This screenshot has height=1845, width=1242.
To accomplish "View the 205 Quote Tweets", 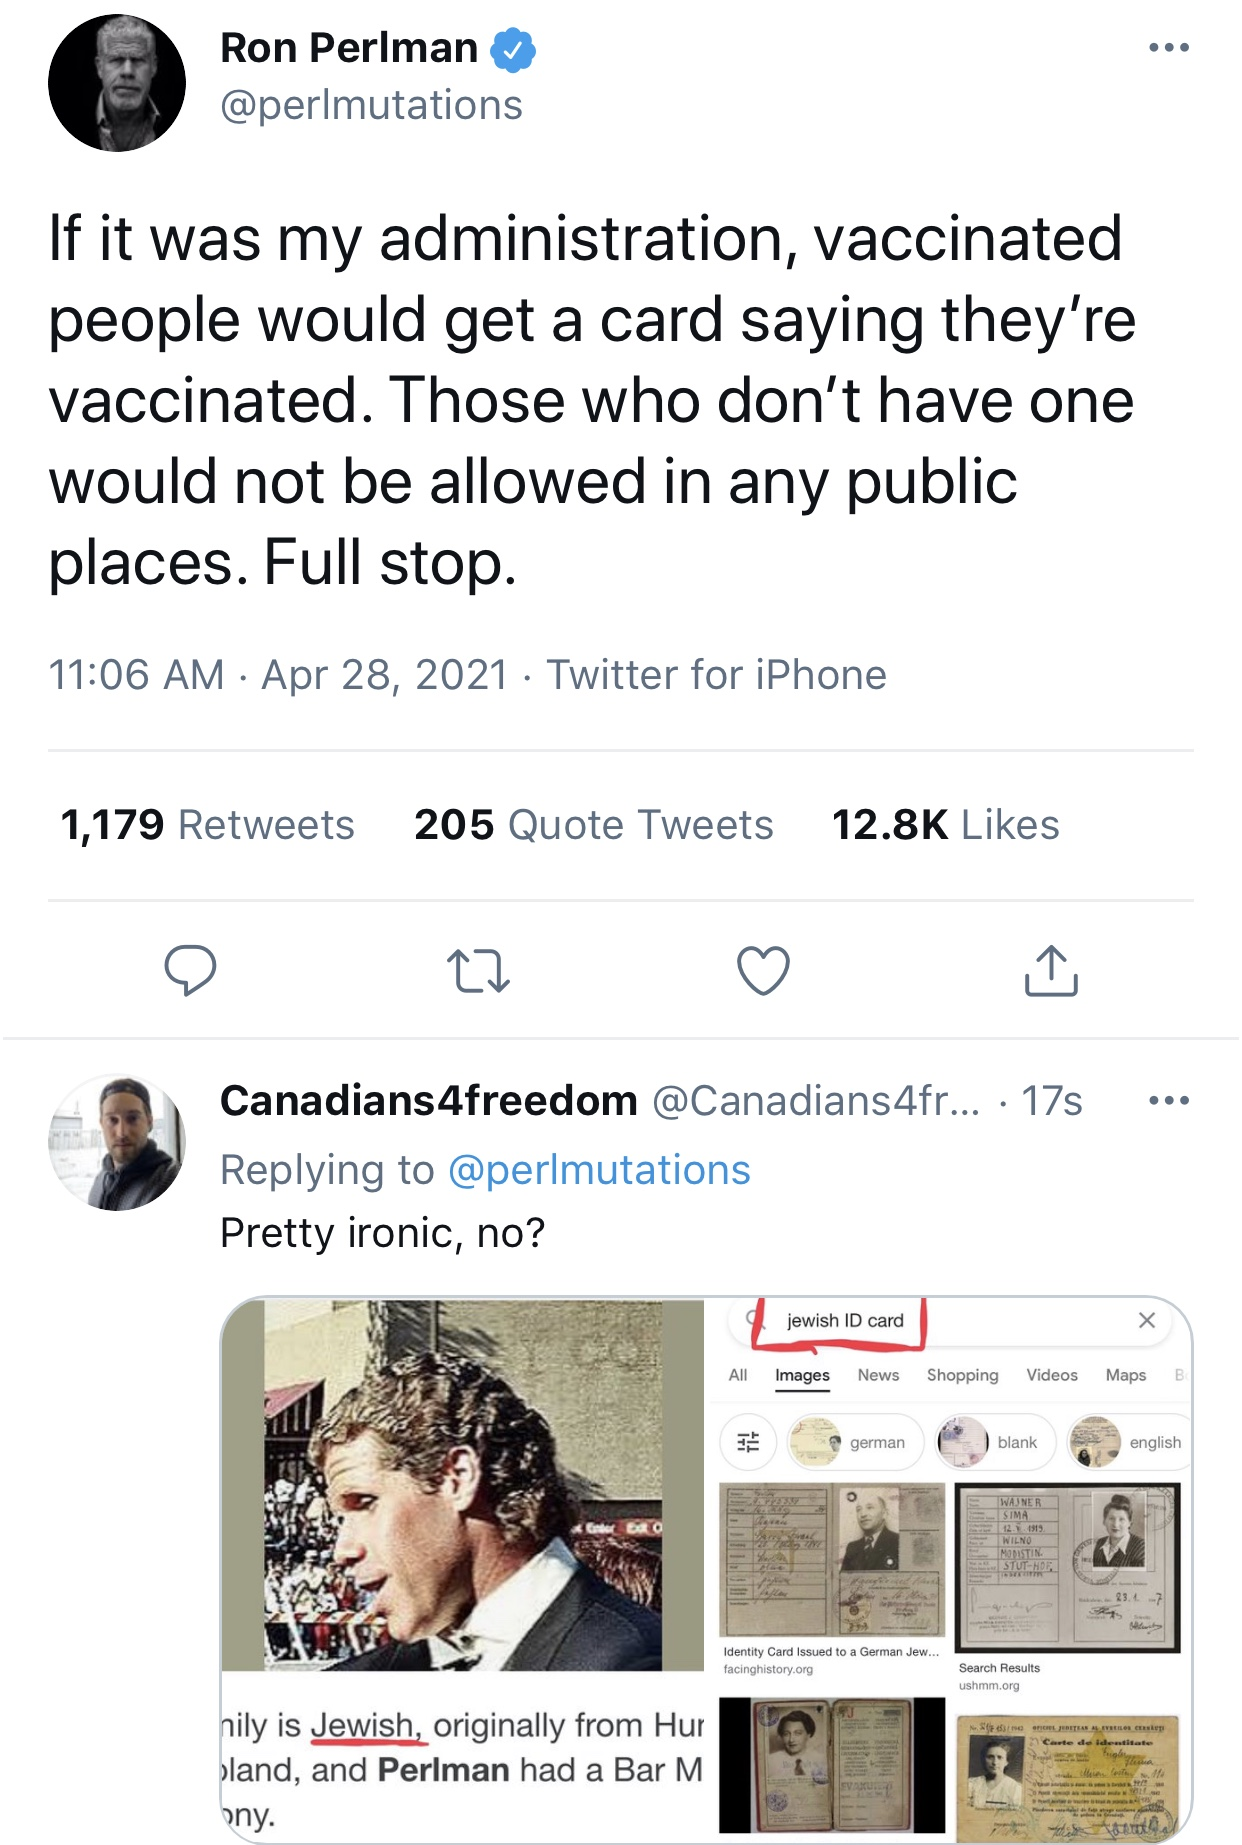I will [x=593, y=825].
